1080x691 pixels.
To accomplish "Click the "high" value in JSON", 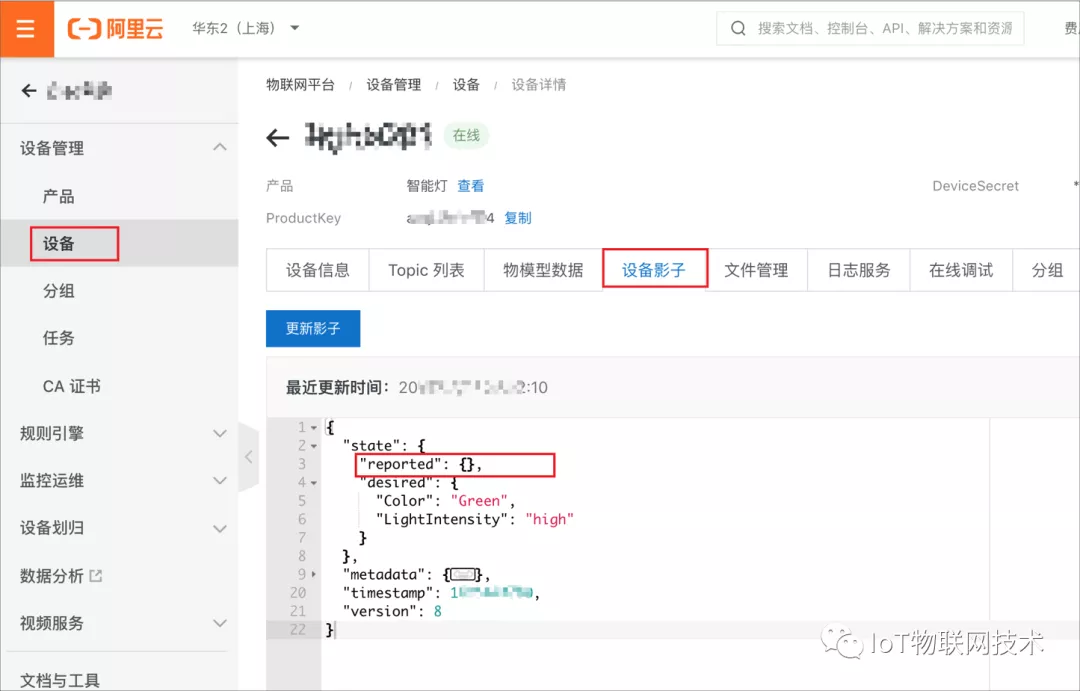I will [550, 519].
